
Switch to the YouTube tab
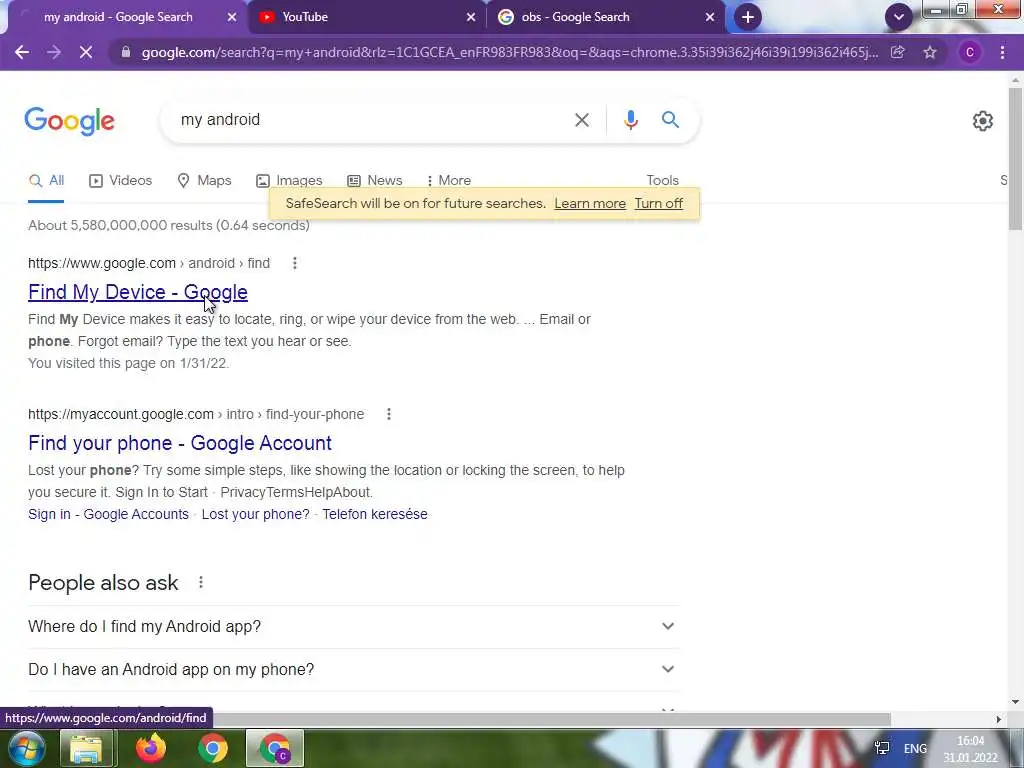coord(368,17)
